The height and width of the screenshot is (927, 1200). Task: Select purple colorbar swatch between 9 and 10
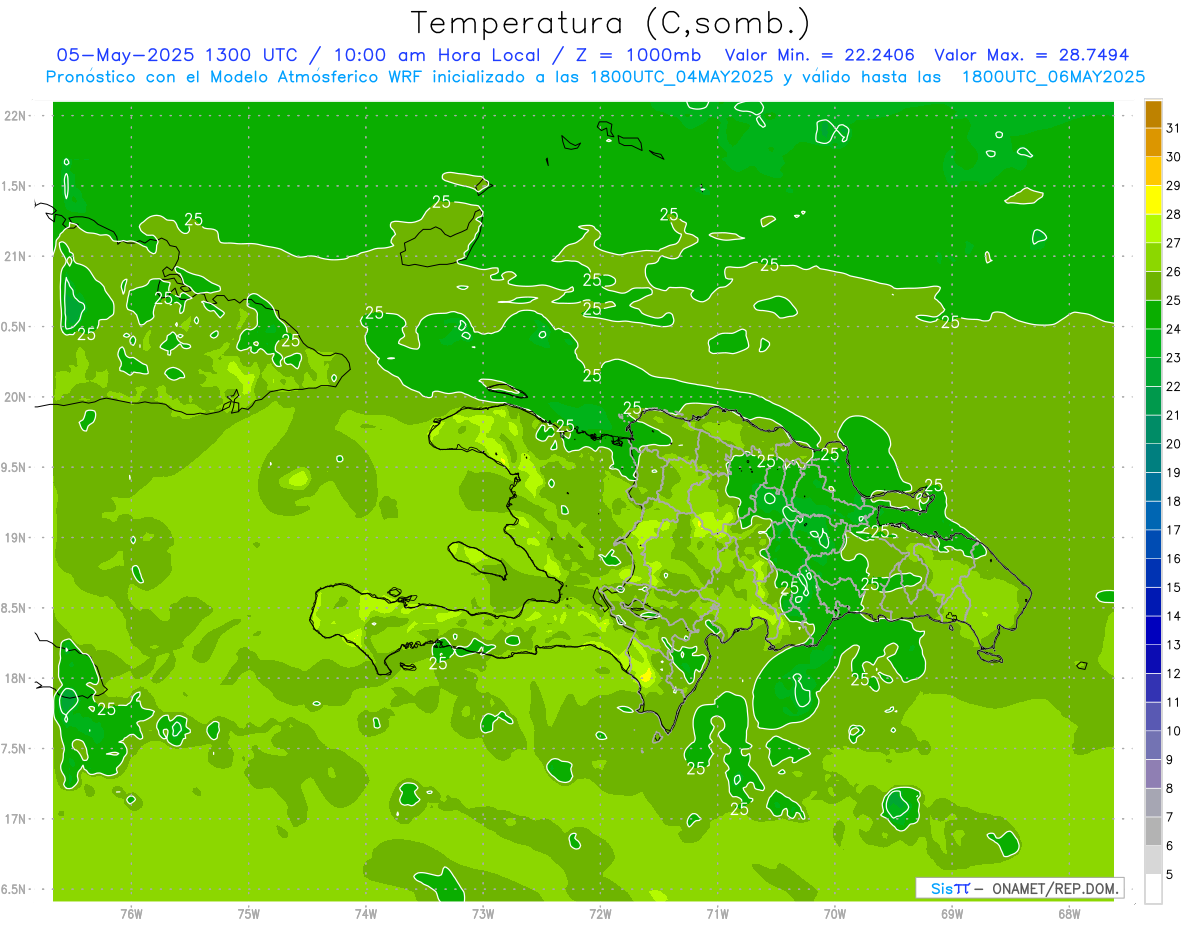click(1153, 745)
